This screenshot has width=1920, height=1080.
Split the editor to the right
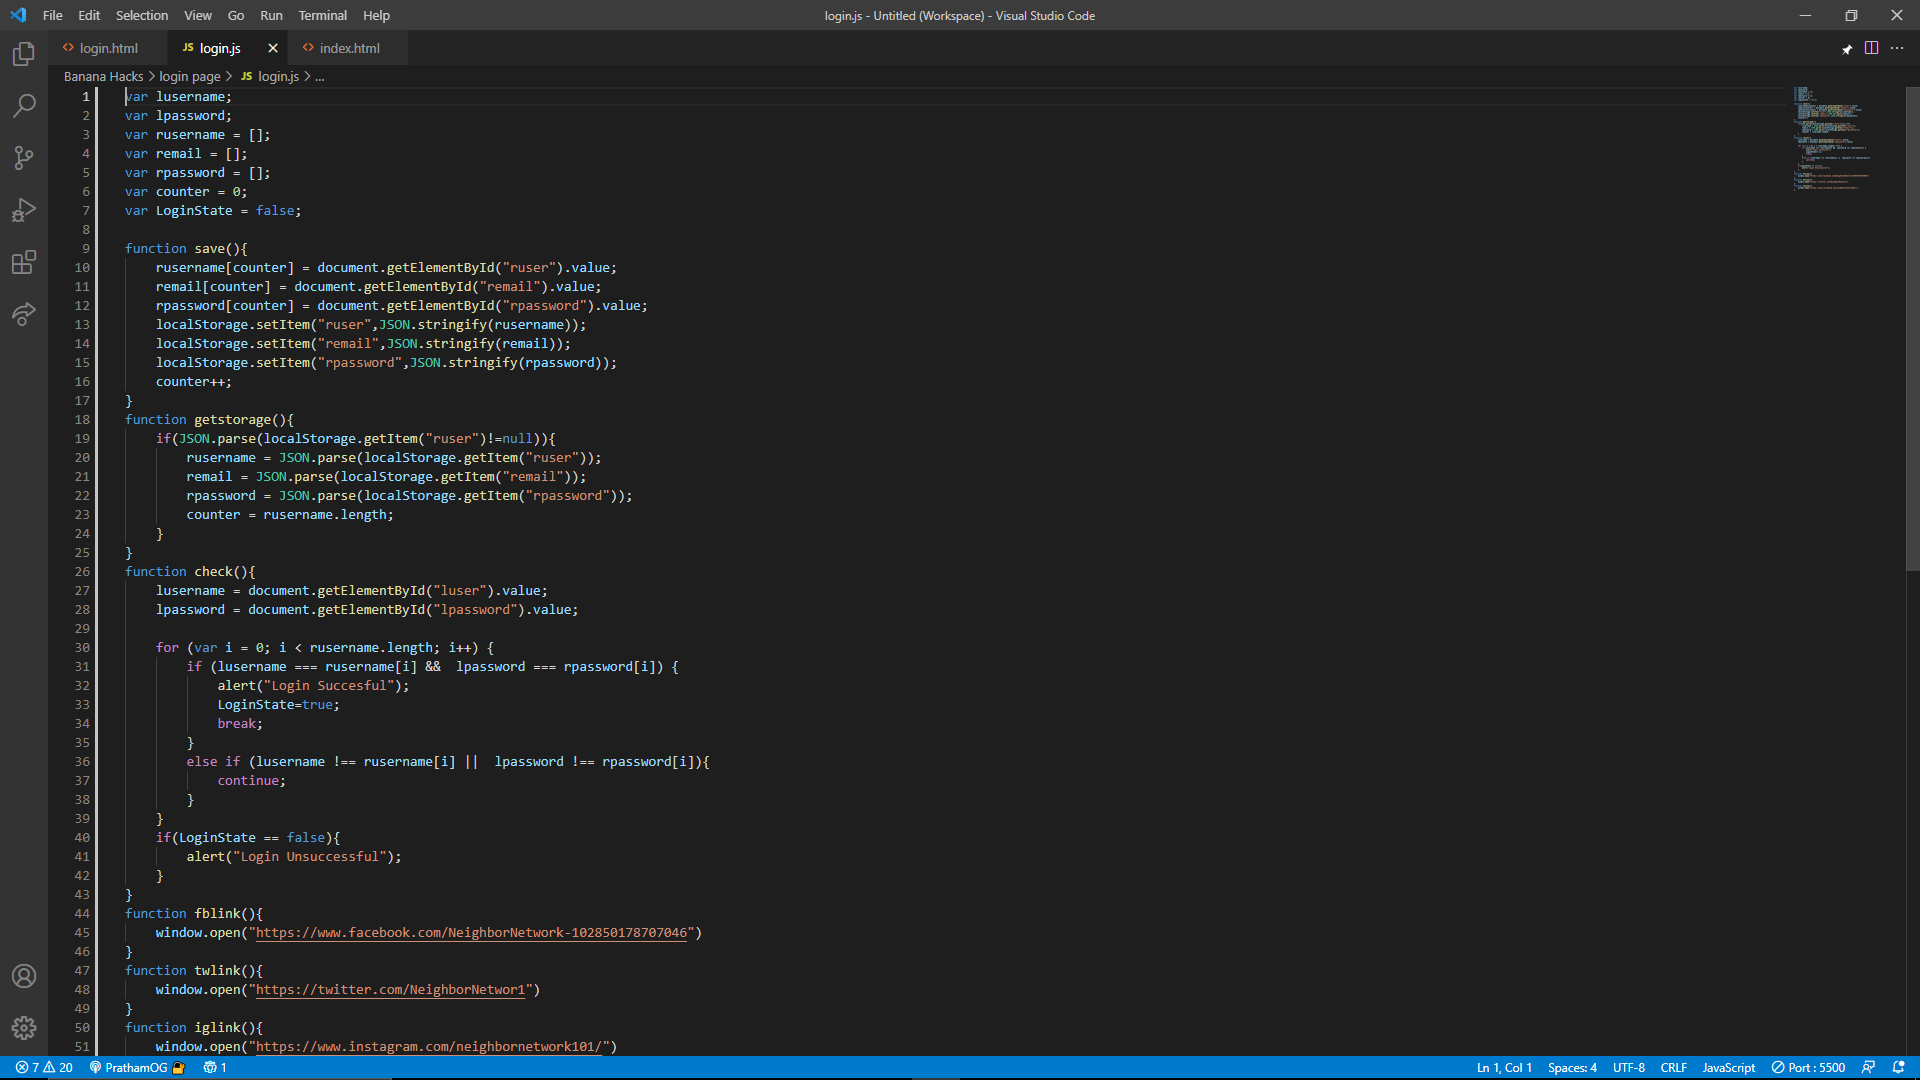pyautogui.click(x=1871, y=48)
